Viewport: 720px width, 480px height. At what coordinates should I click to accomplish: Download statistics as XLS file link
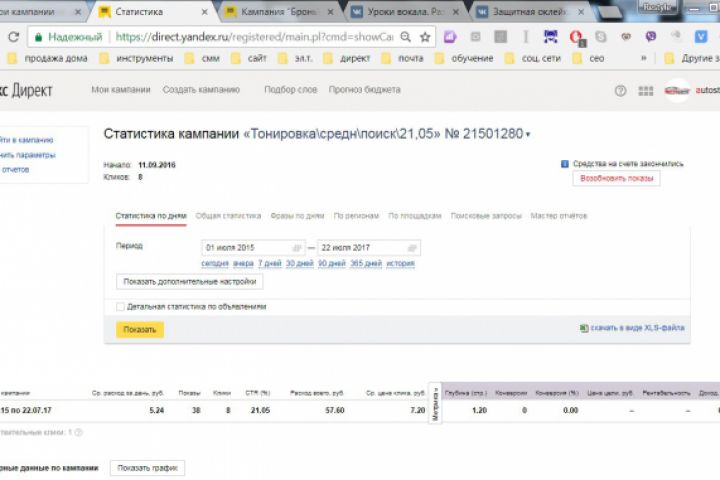637,328
